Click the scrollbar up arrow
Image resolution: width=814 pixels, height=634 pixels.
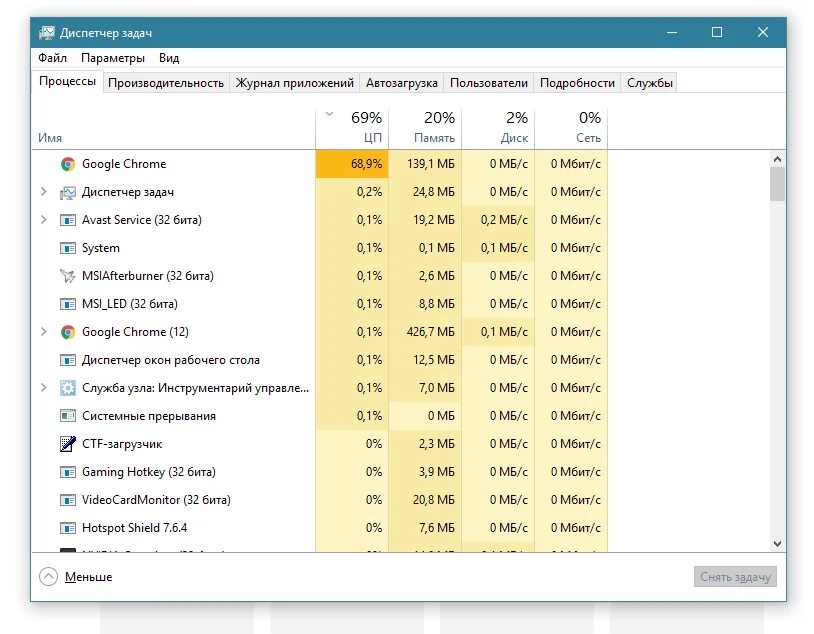click(777, 159)
